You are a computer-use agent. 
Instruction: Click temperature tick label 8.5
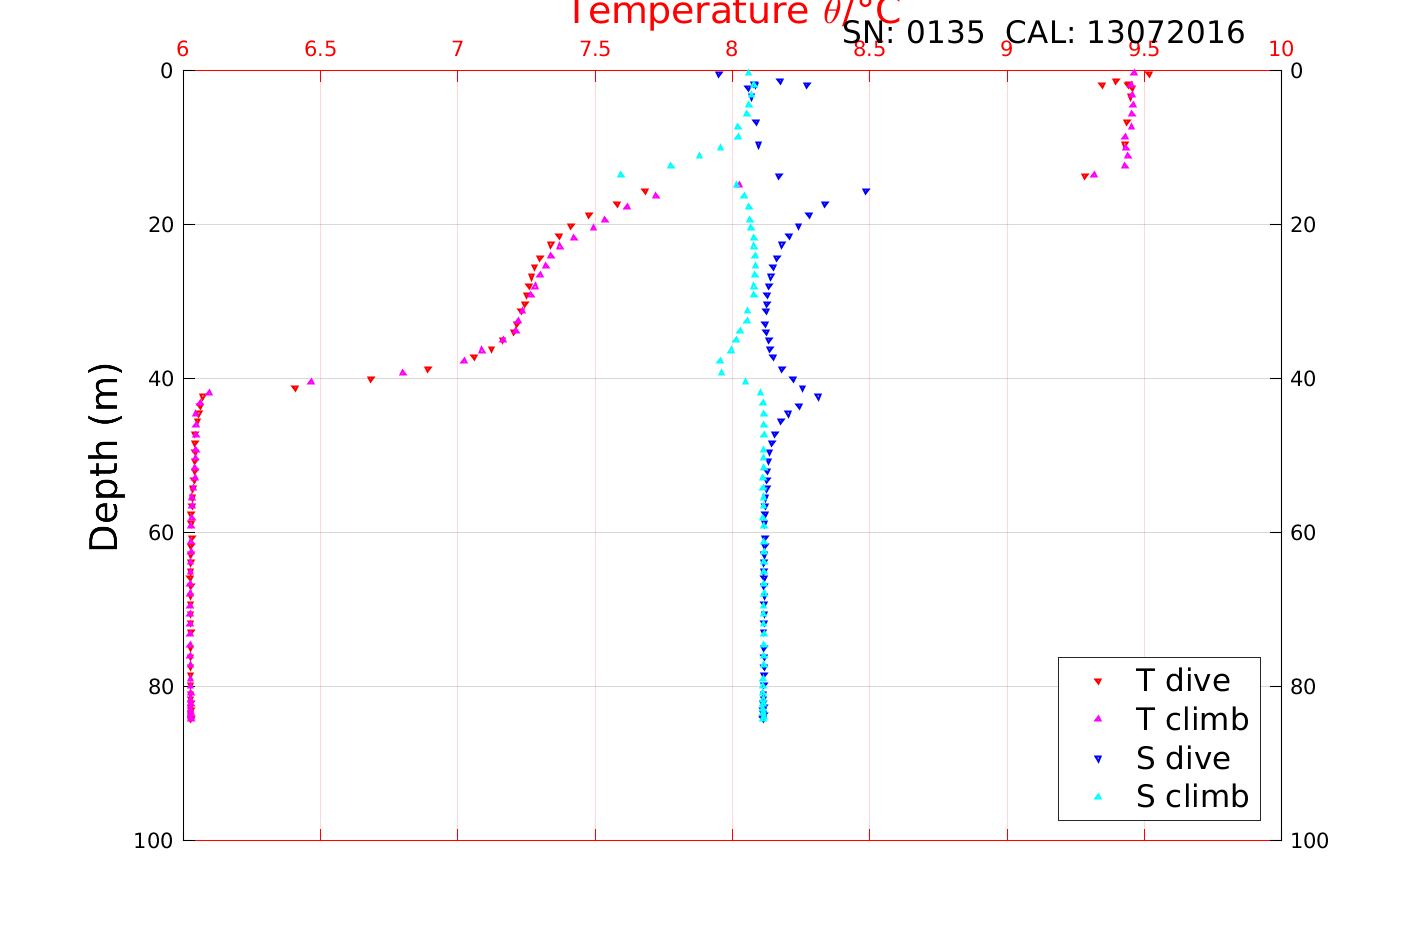(x=869, y=50)
